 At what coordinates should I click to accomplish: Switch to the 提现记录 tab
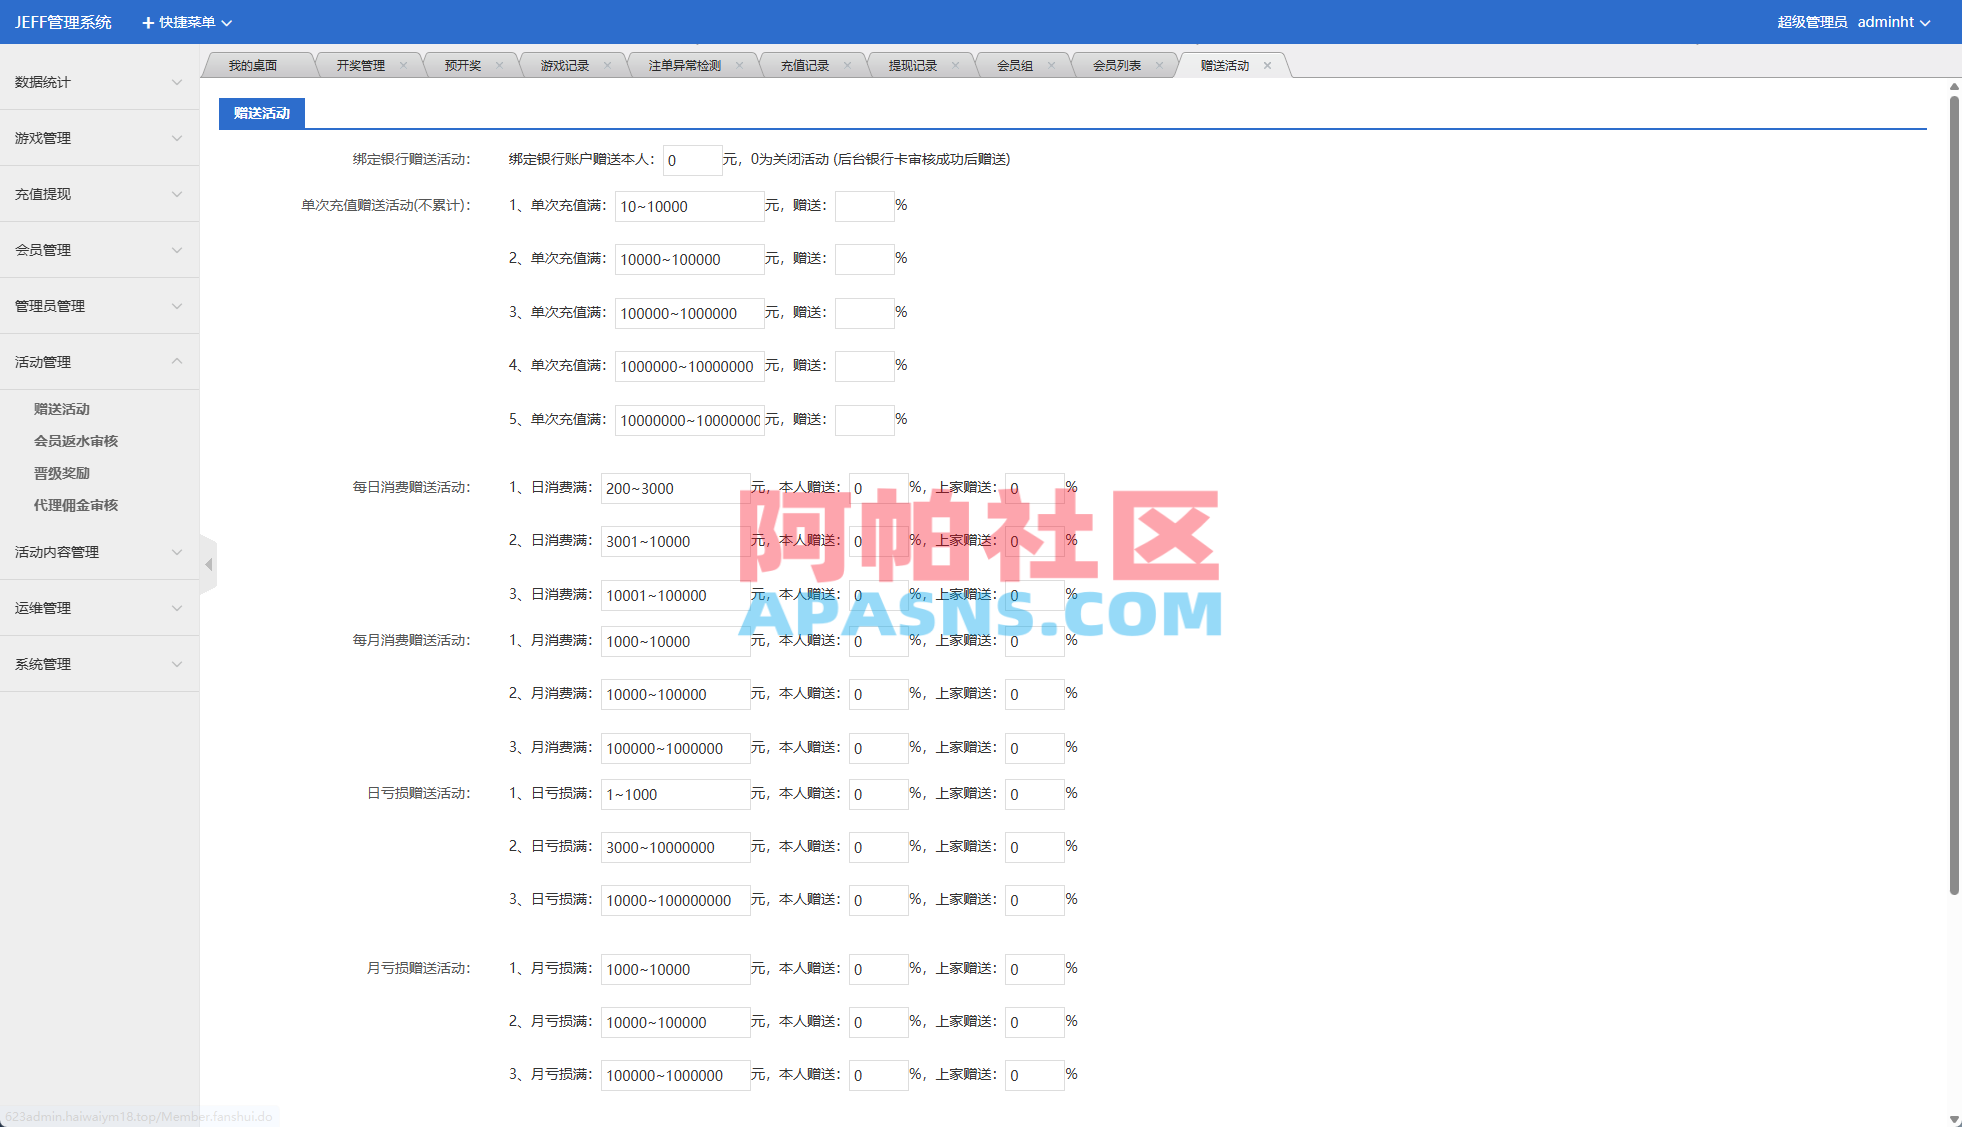point(912,66)
